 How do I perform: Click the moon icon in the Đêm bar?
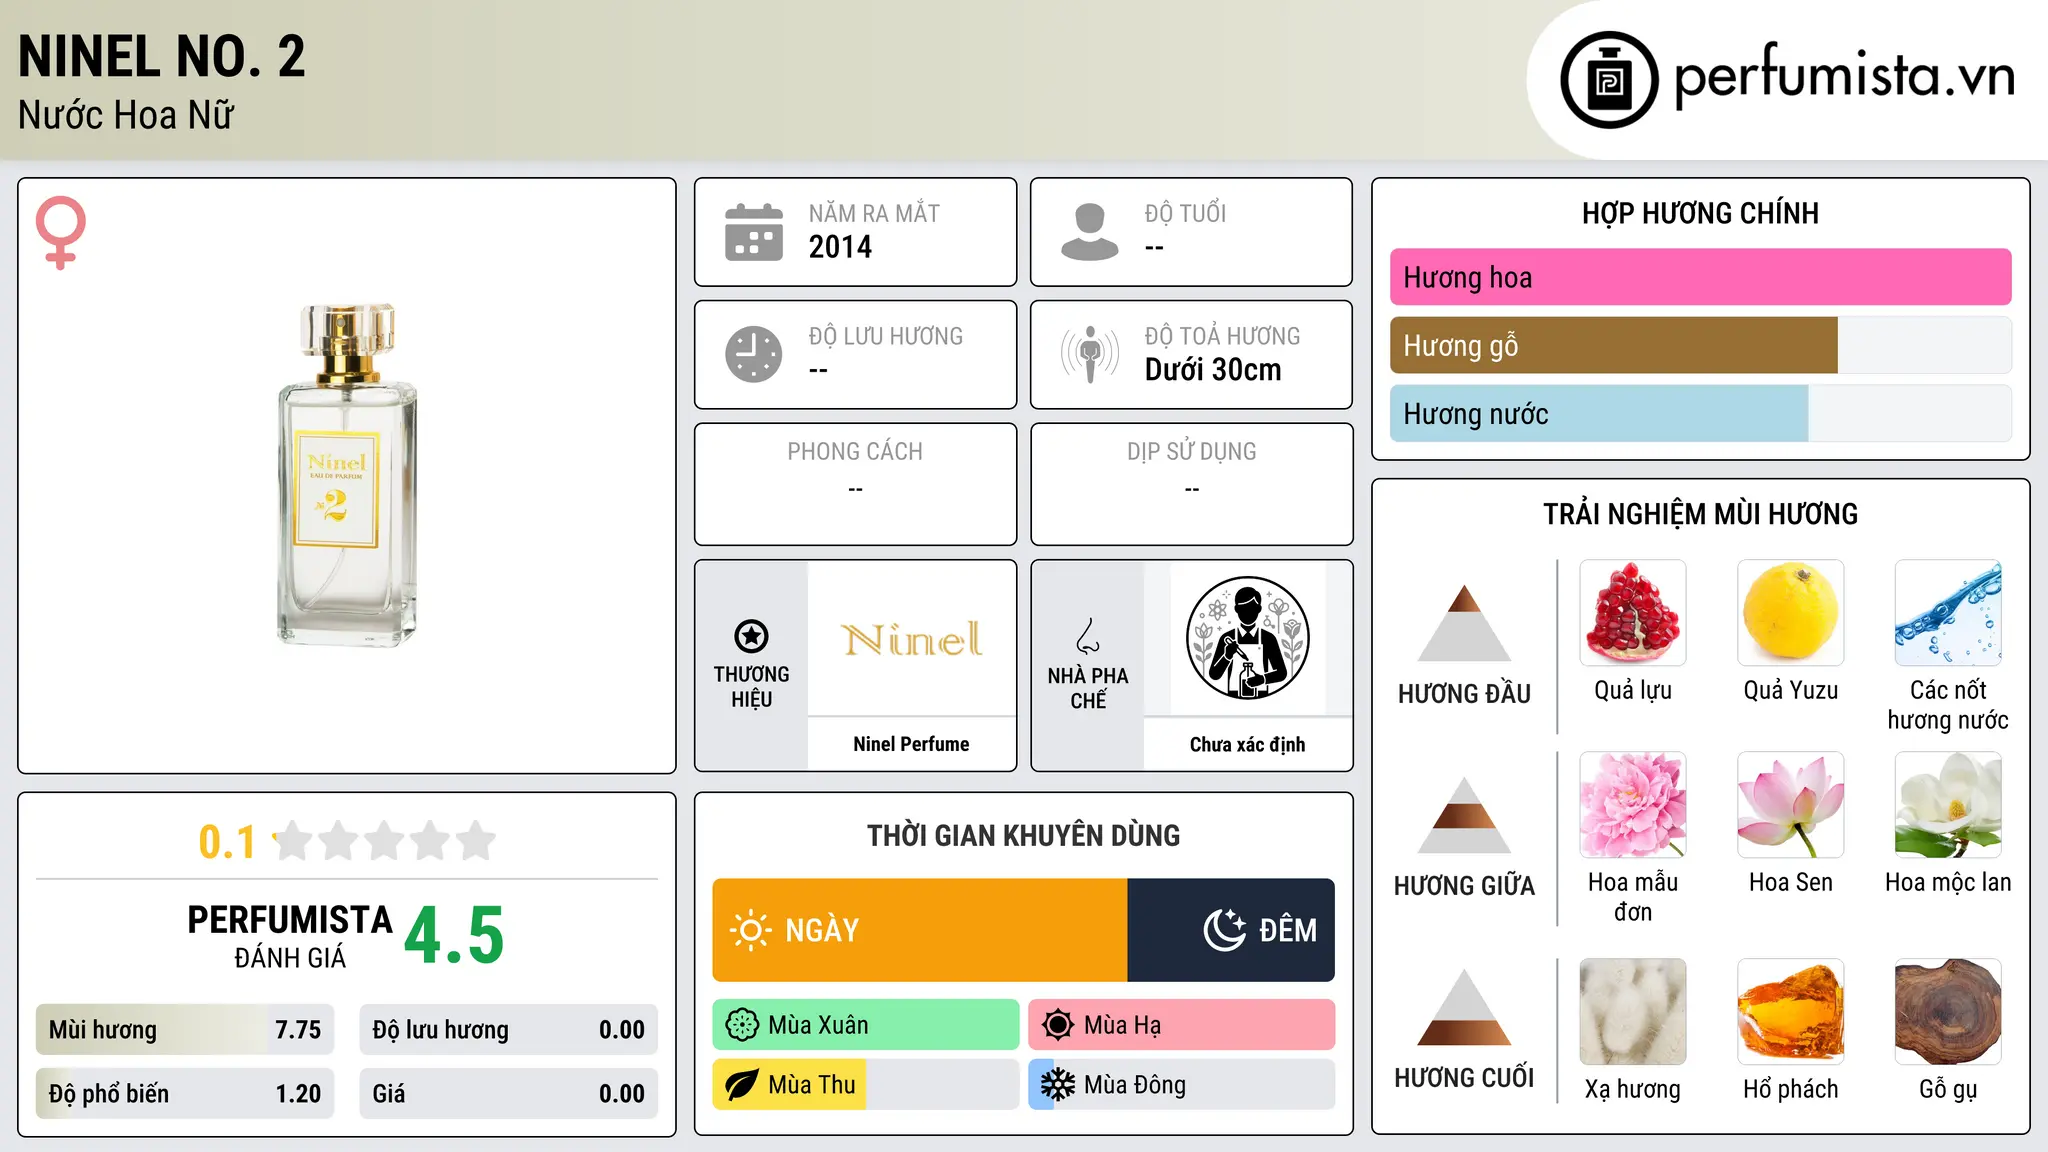[x=1224, y=930]
